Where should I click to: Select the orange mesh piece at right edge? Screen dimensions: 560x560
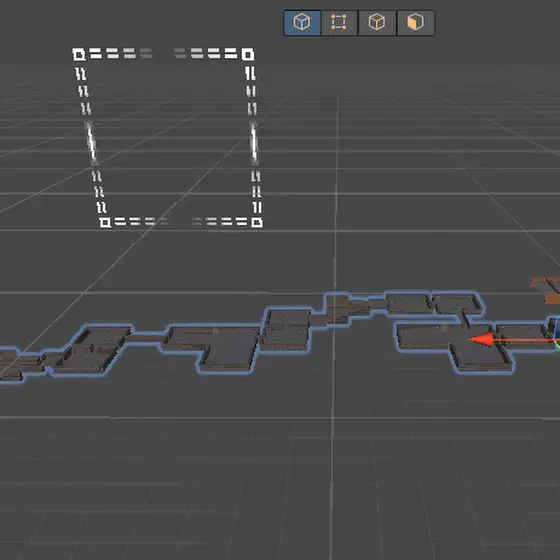coord(547,290)
